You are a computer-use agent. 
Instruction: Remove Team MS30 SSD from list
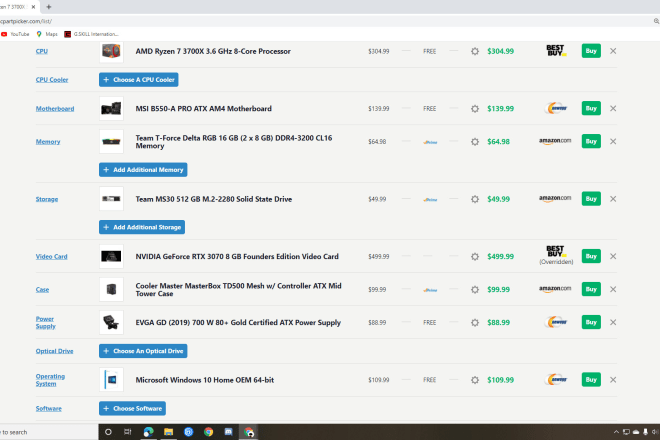pos(613,199)
